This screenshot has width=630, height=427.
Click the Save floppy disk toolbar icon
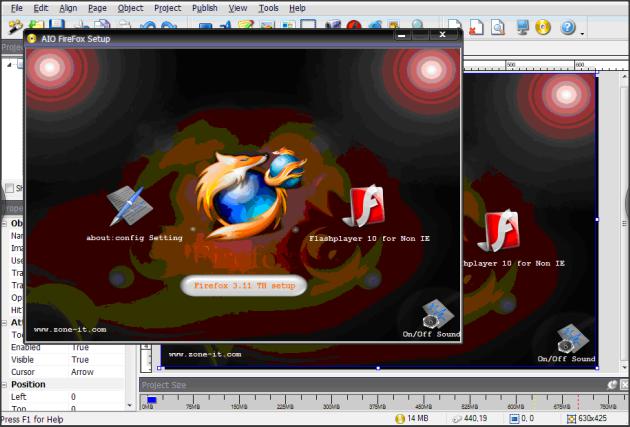coord(57,25)
